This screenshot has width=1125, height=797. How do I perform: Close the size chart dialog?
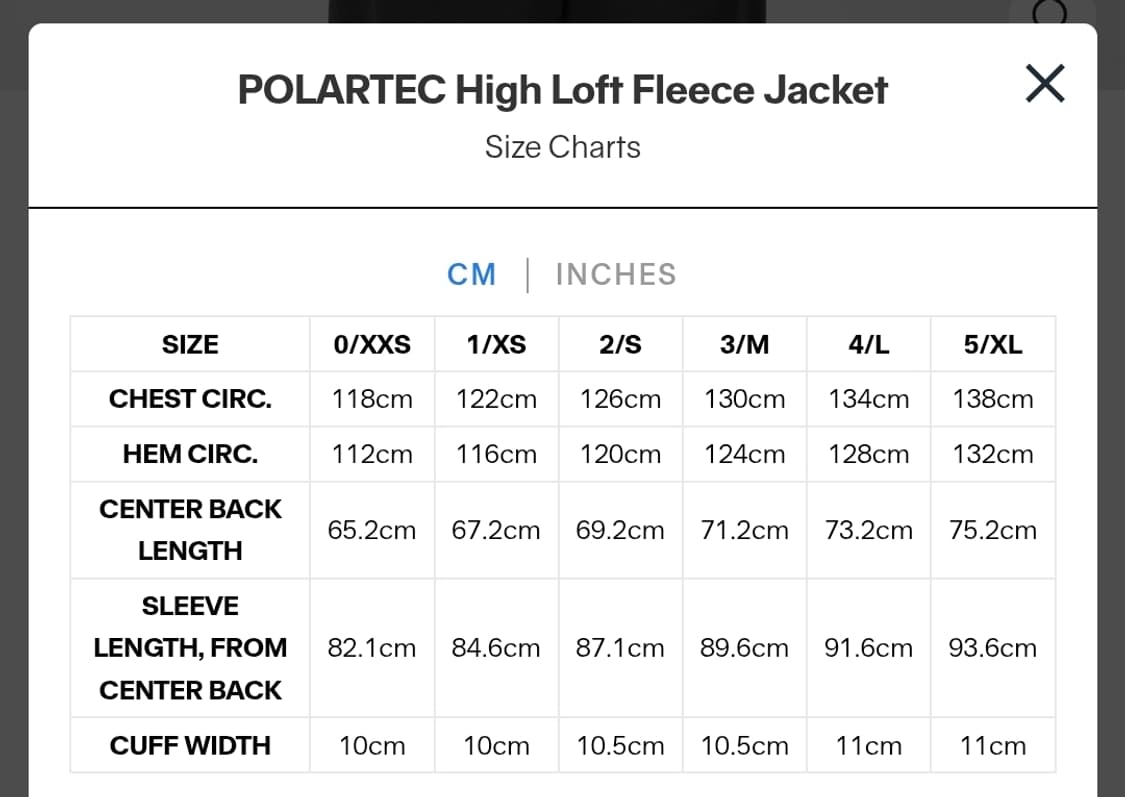tap(1044, 84)
